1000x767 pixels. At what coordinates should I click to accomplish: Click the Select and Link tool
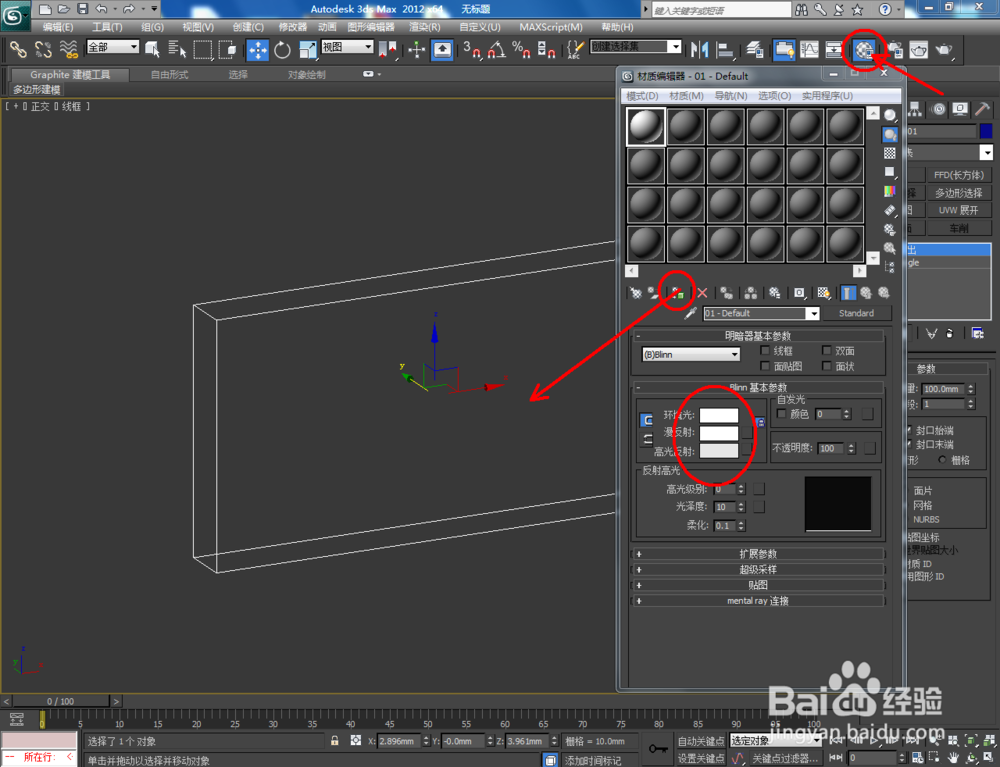(18, 49)
